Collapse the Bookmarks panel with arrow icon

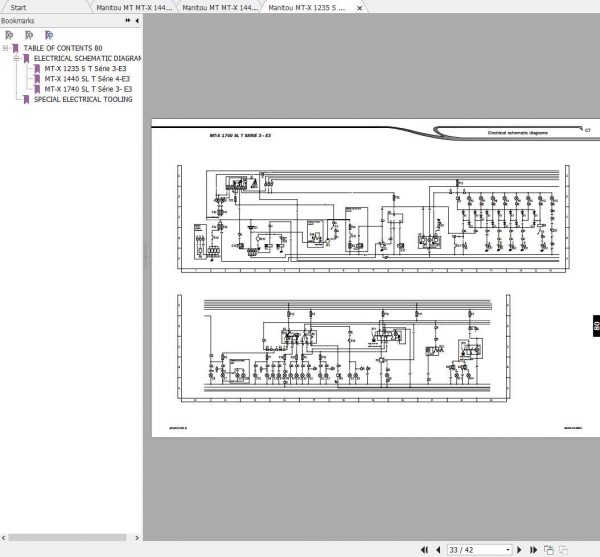pos(137,21)
